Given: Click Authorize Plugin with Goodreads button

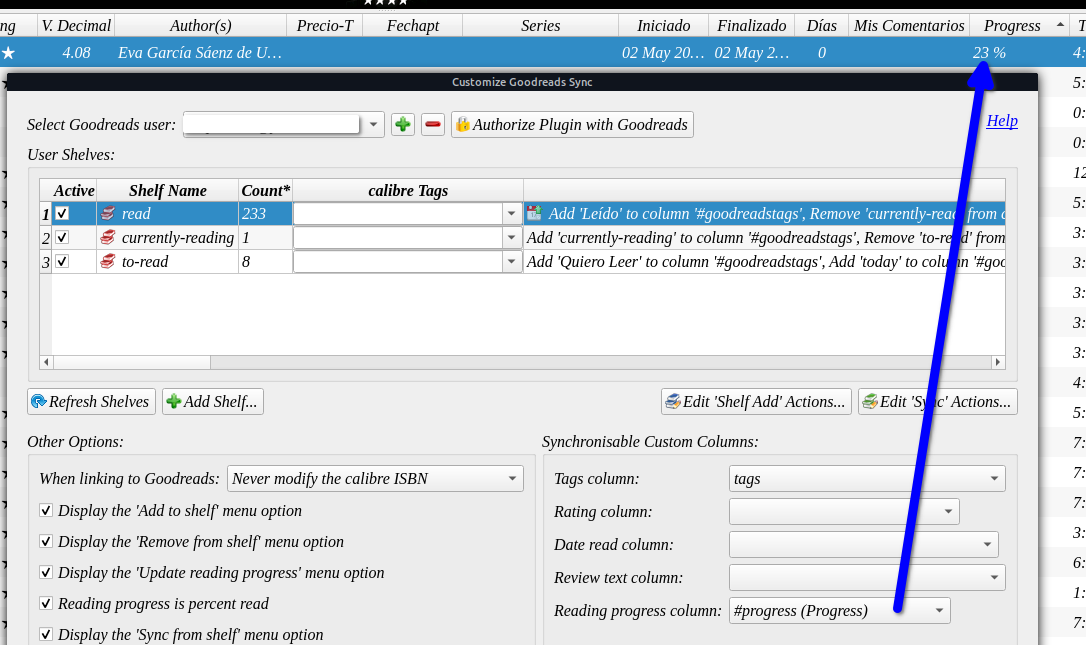Looking at the screenshot, I should (x=572, y=125).
